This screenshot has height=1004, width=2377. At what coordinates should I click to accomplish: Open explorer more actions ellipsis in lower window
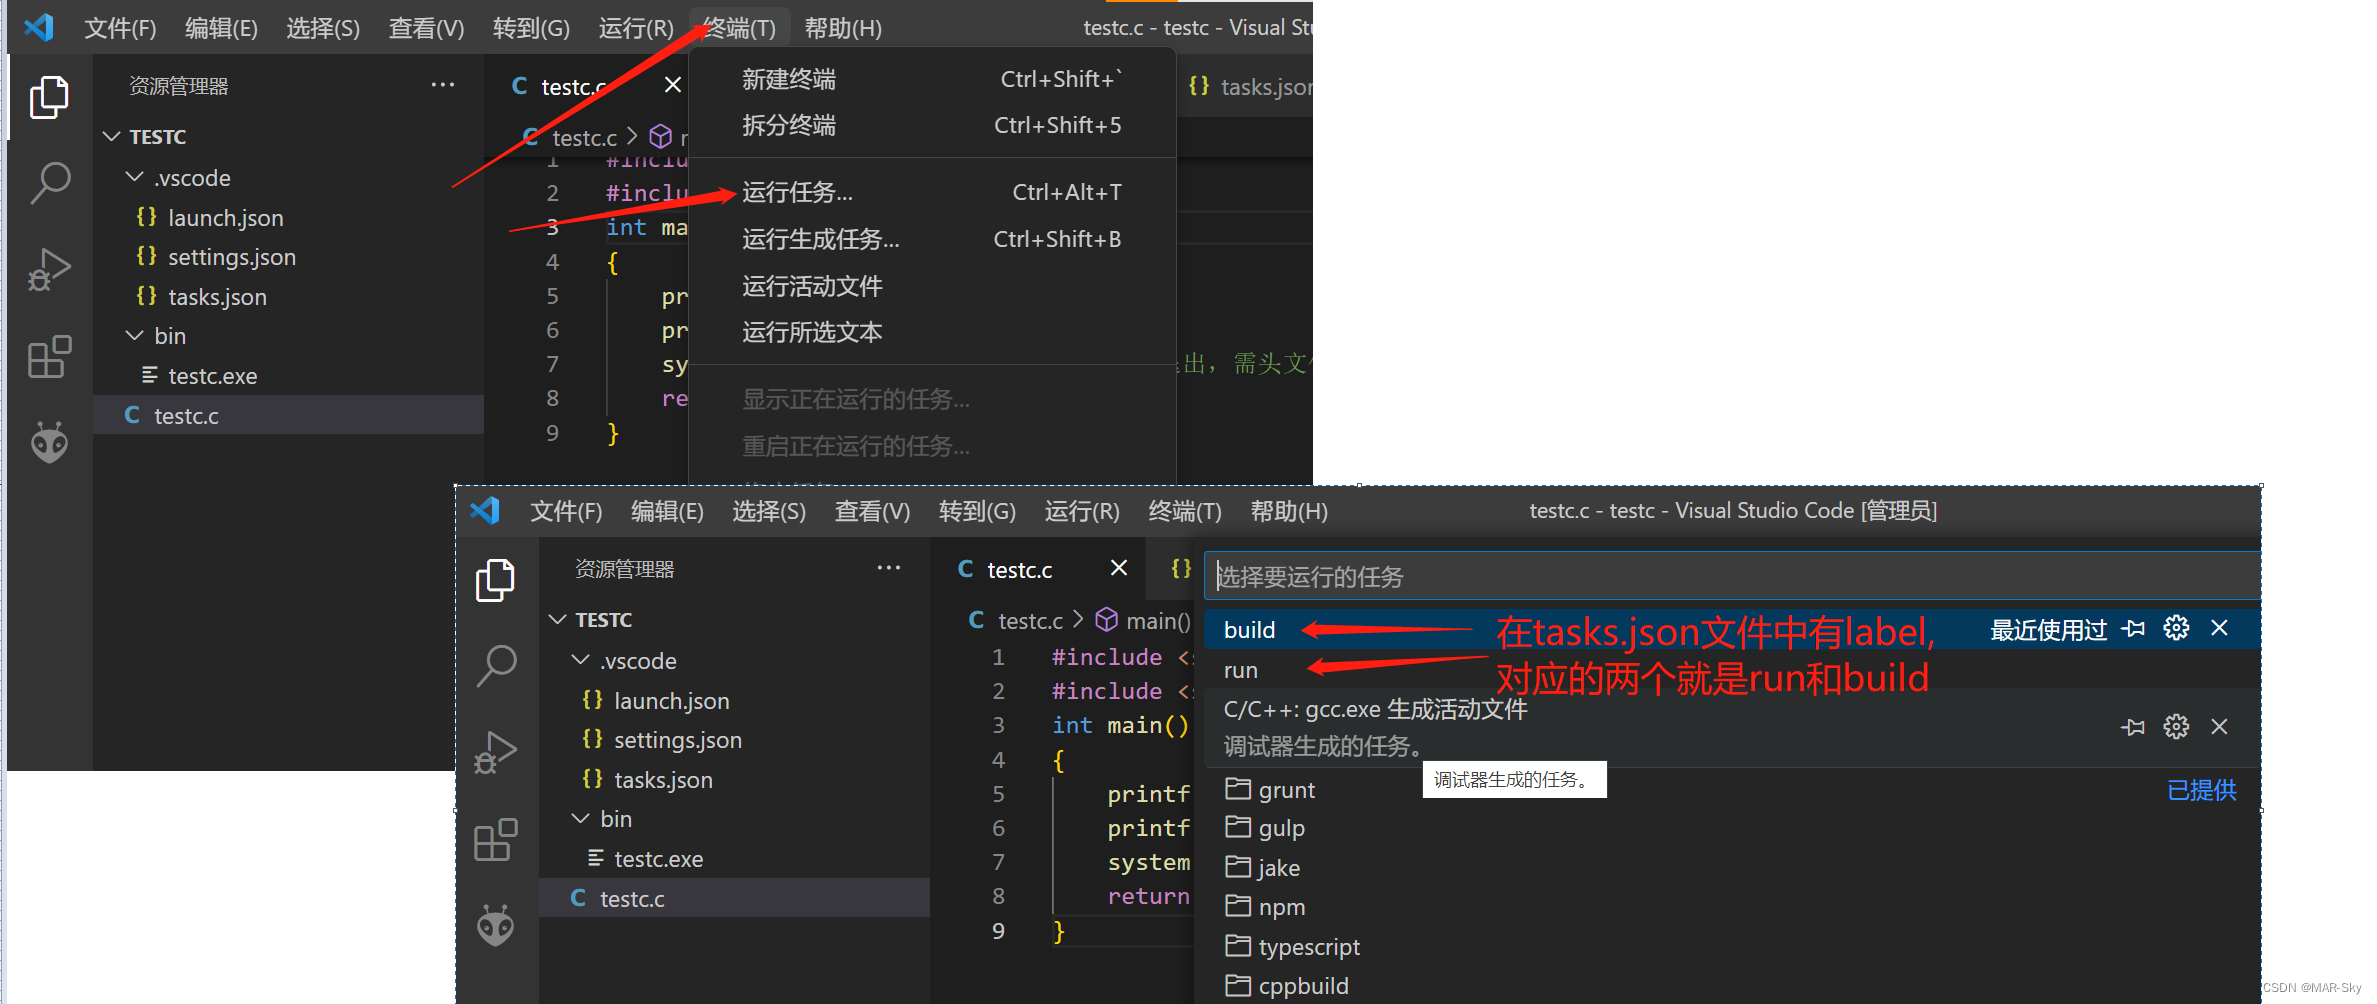click(x=888, y=568)
